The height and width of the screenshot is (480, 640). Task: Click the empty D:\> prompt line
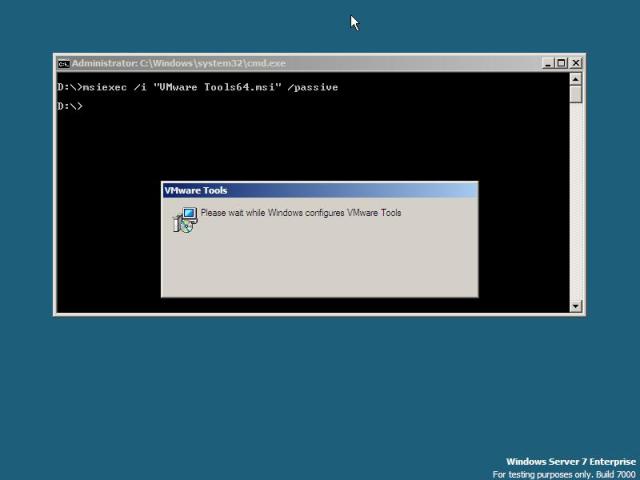pos(70,106)
